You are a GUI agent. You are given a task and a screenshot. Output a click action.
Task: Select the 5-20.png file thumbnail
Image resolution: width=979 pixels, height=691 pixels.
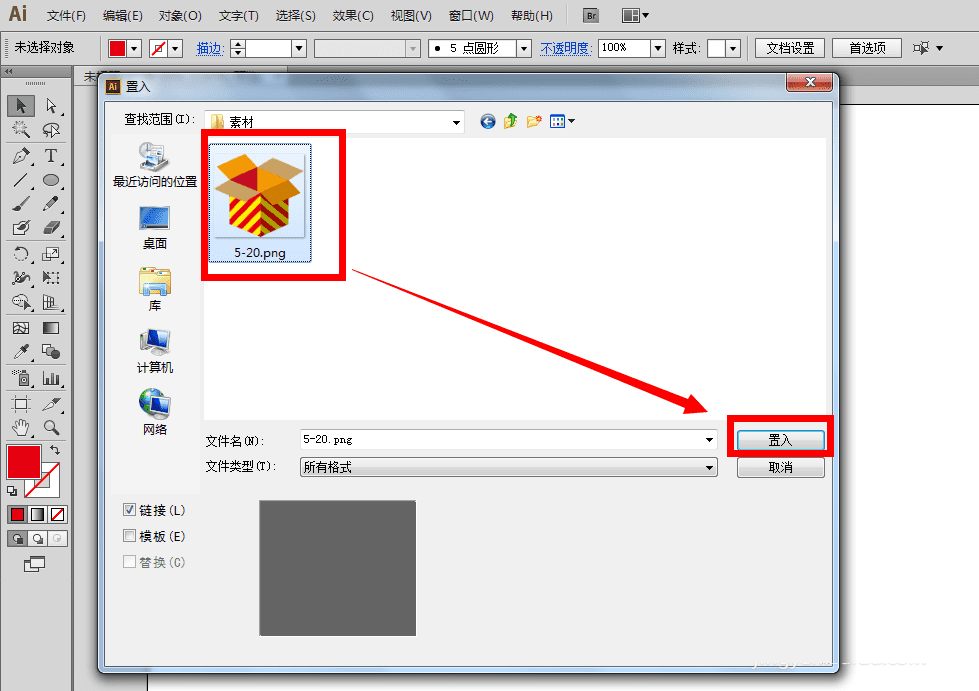260,203
